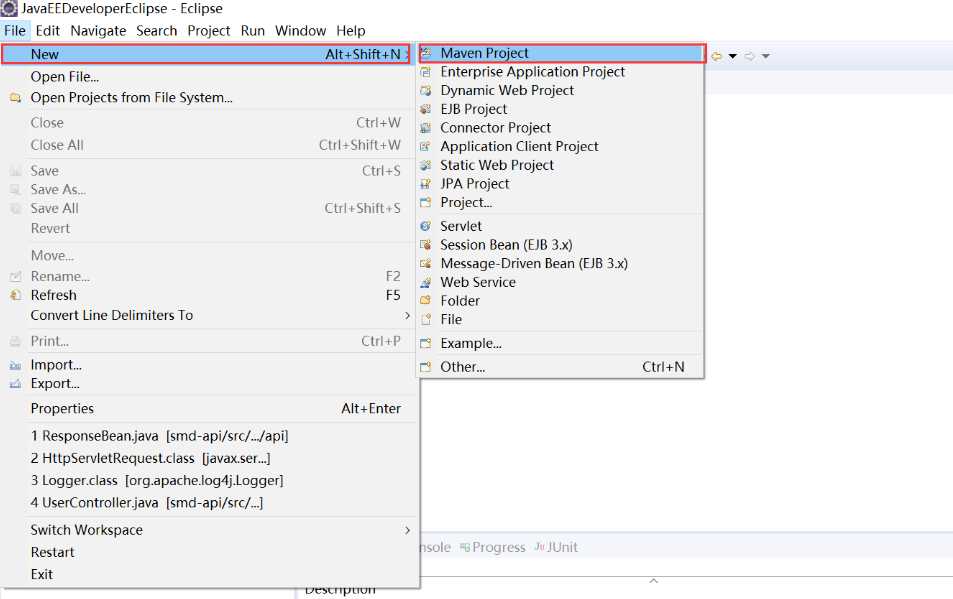Click the Example... icon
The height and width of the screenshot is (599, 953).
pyautogui.click(x=425, y=343)
